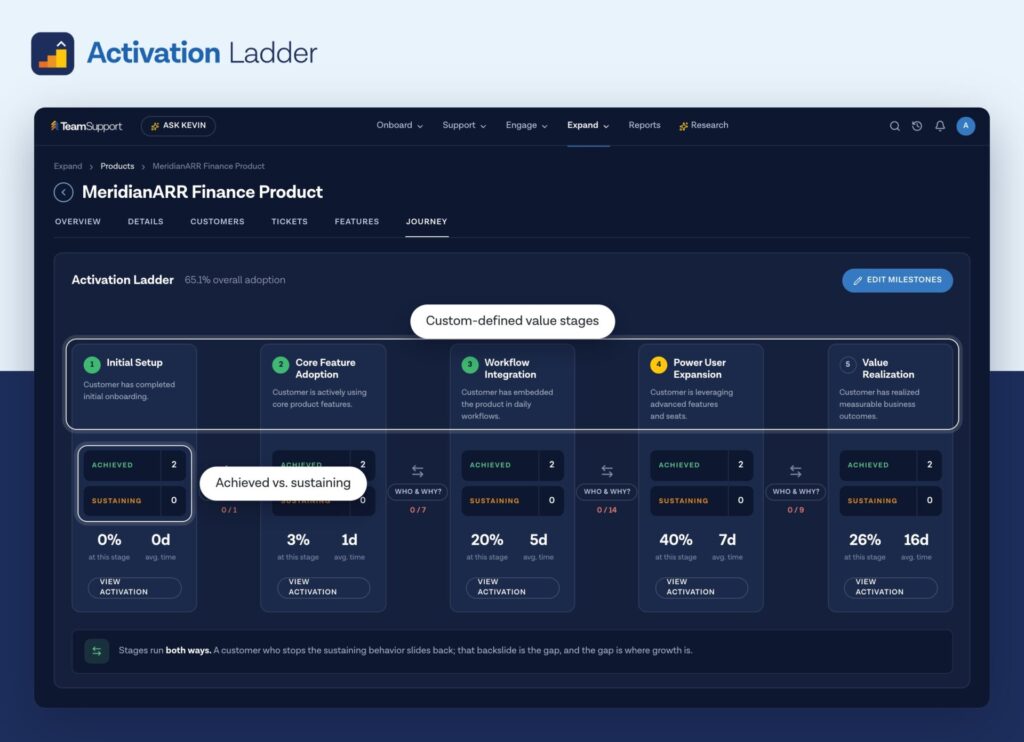The width and height of the screenshot is (1024, 742).
Task: Click the green both-ways arrows icon
Action: pyautogui.click(x=97, y=651)
